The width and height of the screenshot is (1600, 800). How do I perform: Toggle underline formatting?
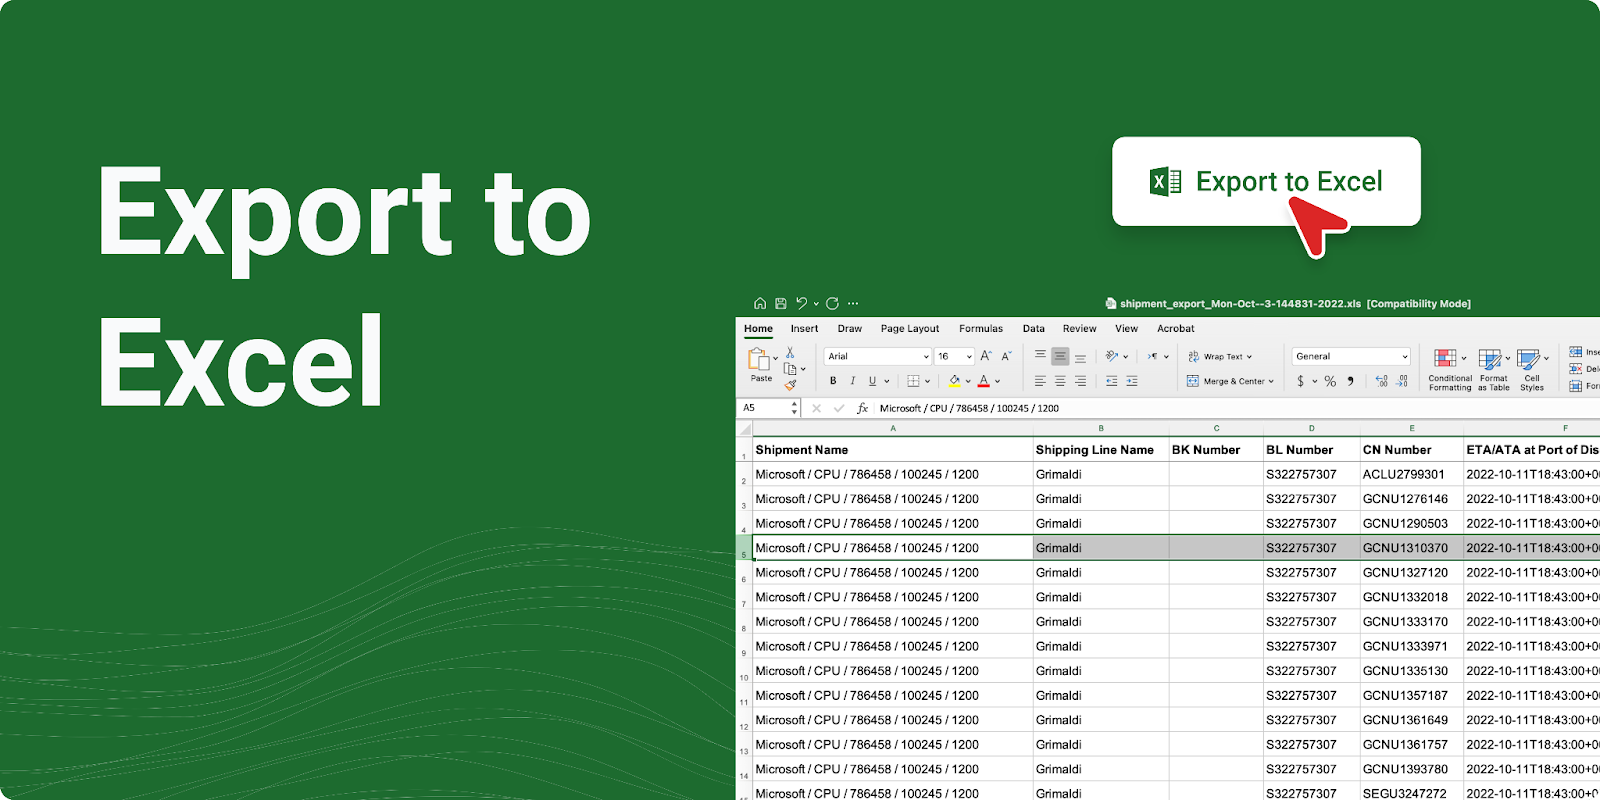coord(872,381)
